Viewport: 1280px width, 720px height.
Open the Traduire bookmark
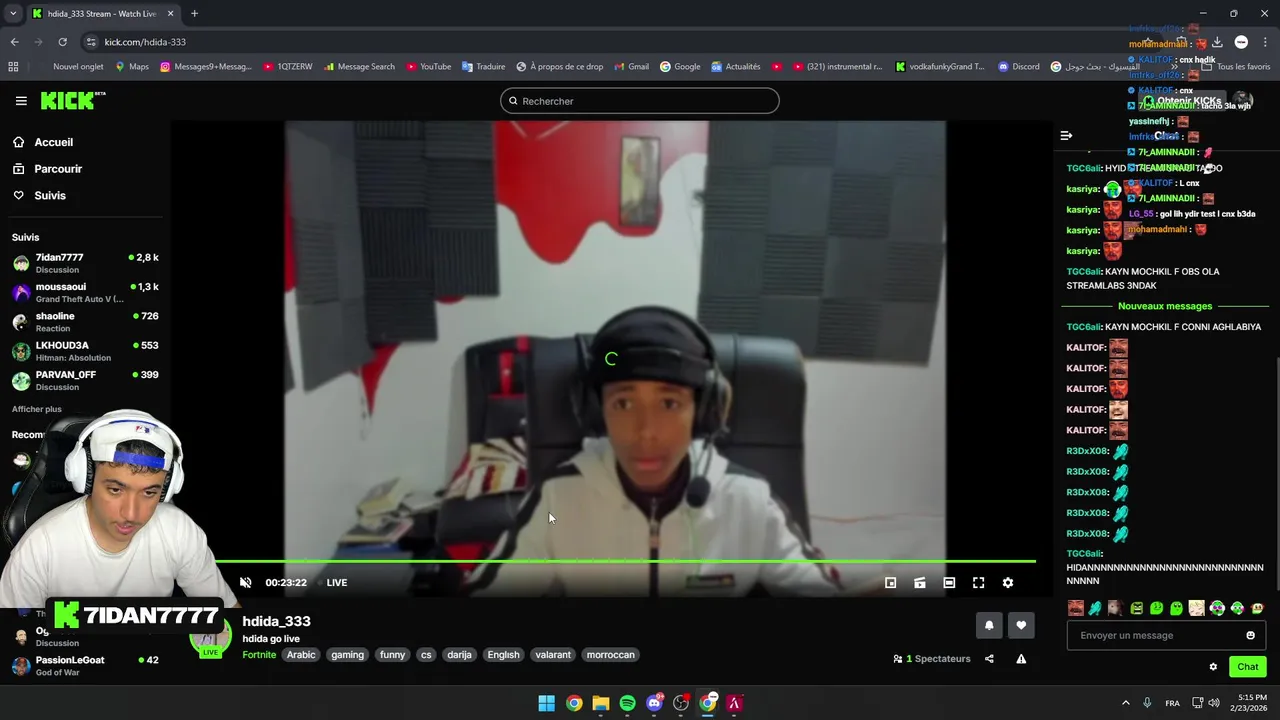(x=483, y=67)
